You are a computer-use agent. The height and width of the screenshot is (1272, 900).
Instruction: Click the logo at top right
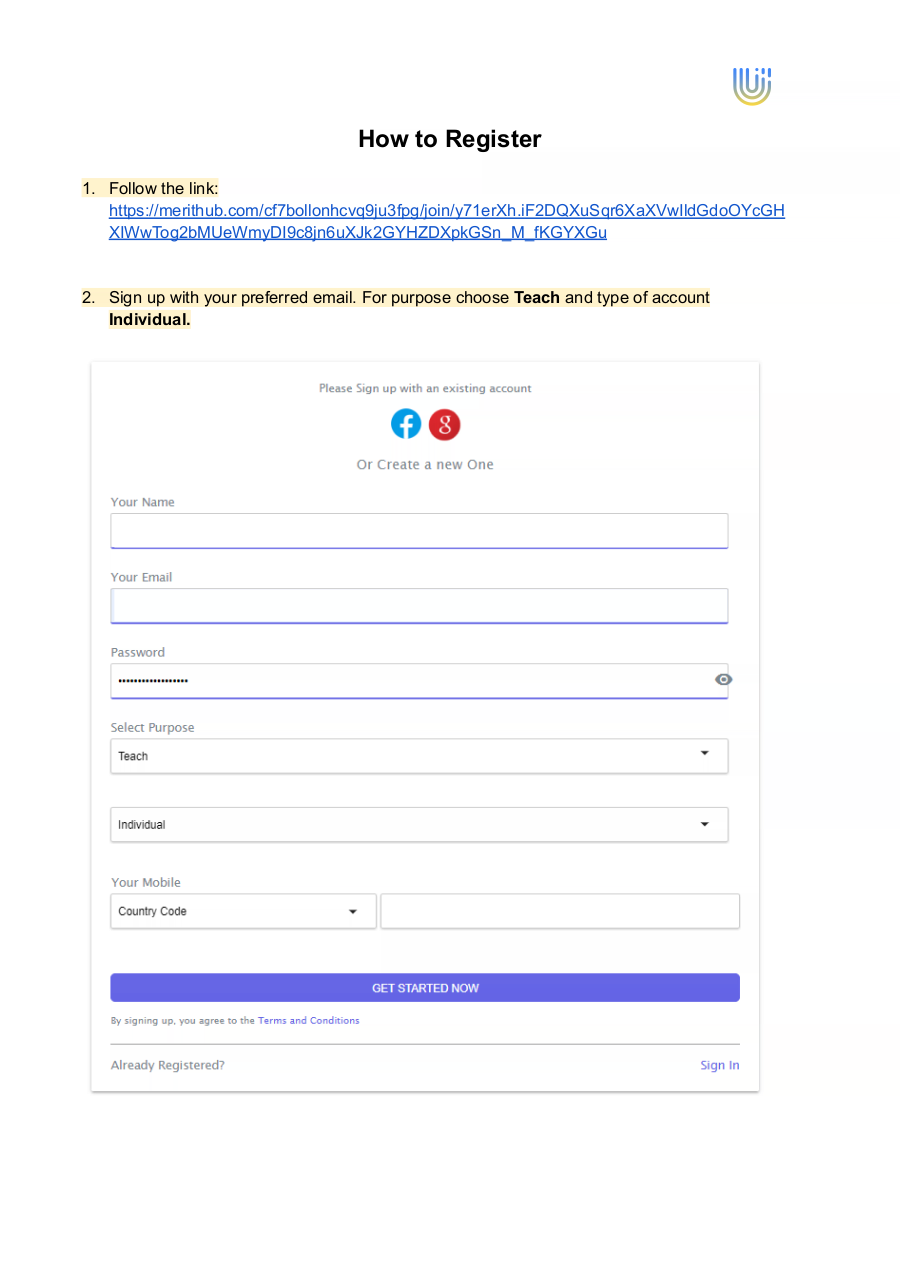[752, 86]
